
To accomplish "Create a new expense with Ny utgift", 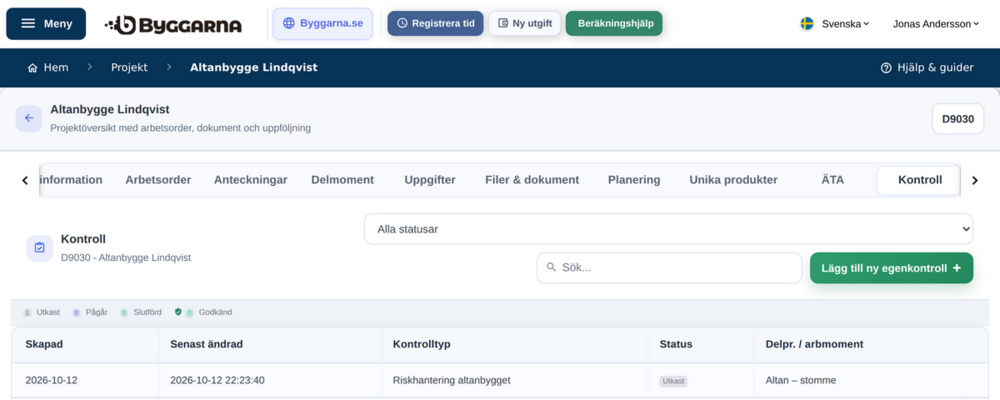I will point(525,24).
